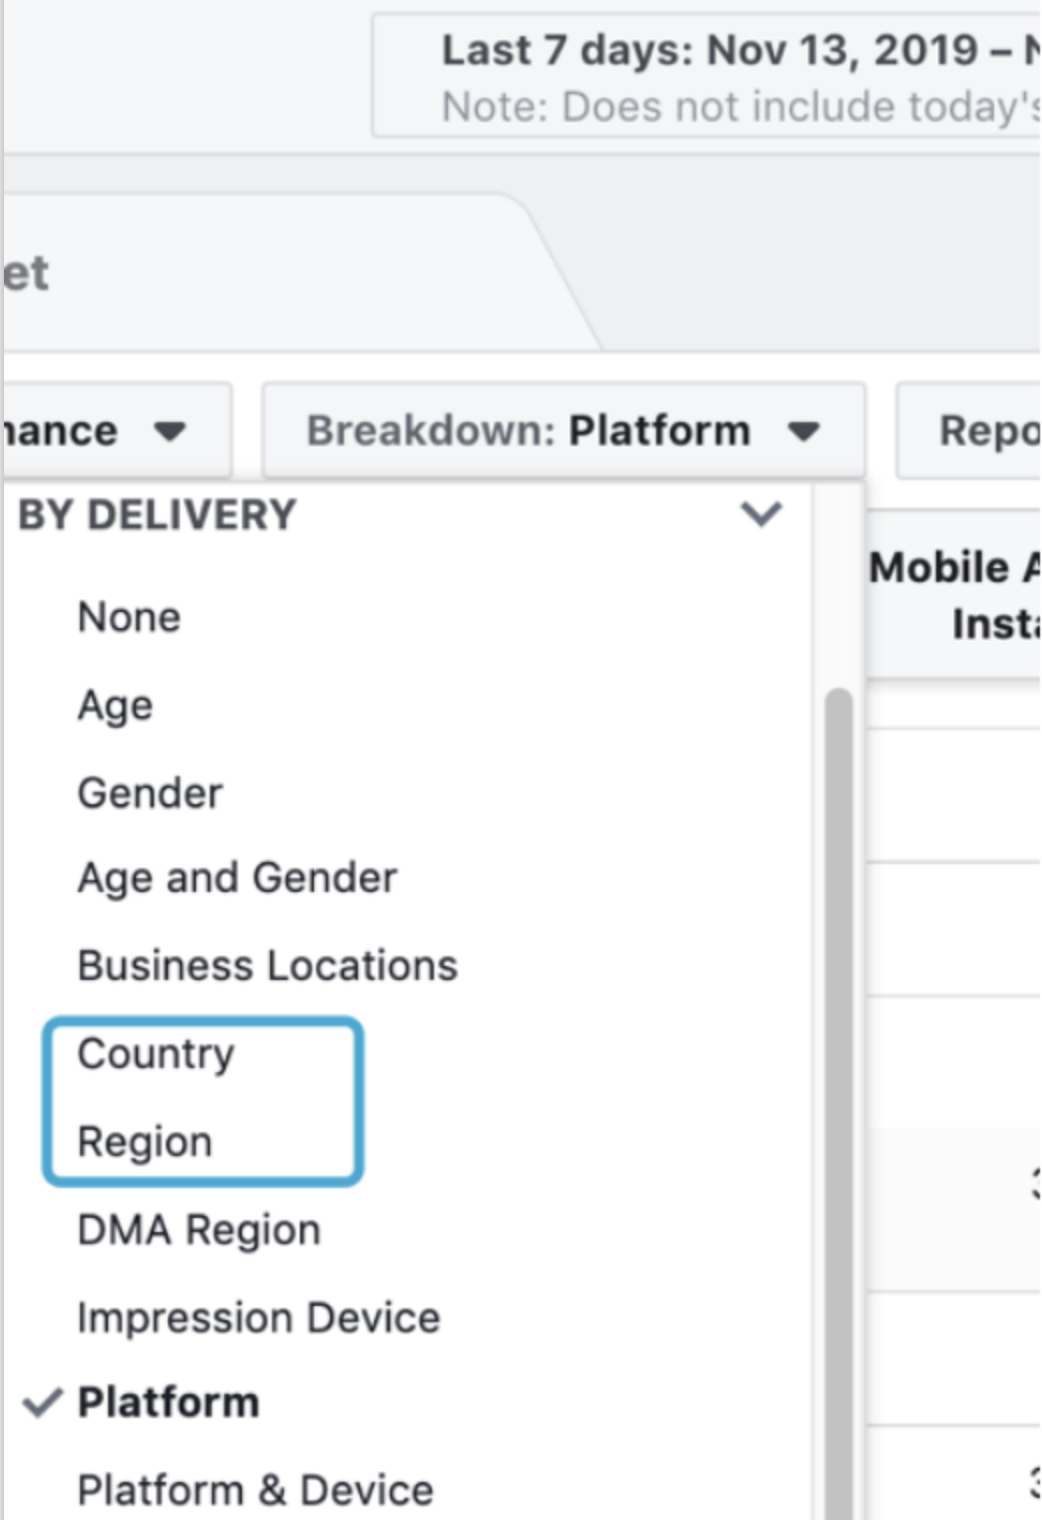Open the Performance columns dropdown arrow
The width and height of the screenshot is (1042, 1520).
point(170,431)
